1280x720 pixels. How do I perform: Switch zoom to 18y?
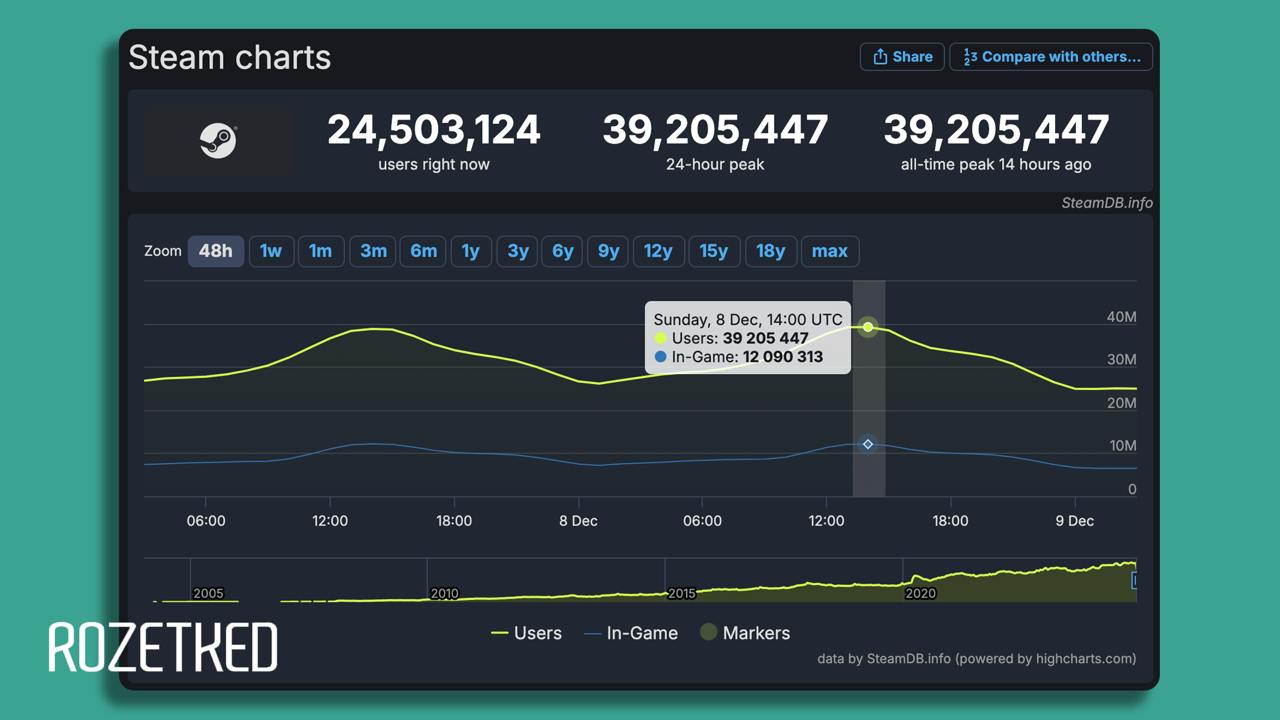[771, 251]
